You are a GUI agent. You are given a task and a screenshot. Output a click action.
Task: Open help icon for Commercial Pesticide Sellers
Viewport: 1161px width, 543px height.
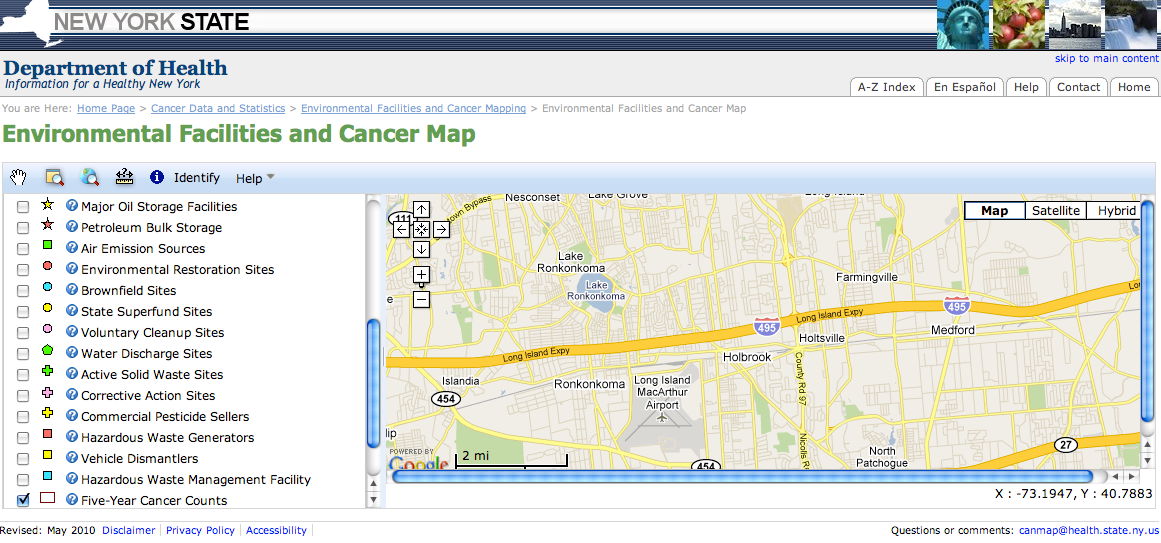click(x=72, y=415)
